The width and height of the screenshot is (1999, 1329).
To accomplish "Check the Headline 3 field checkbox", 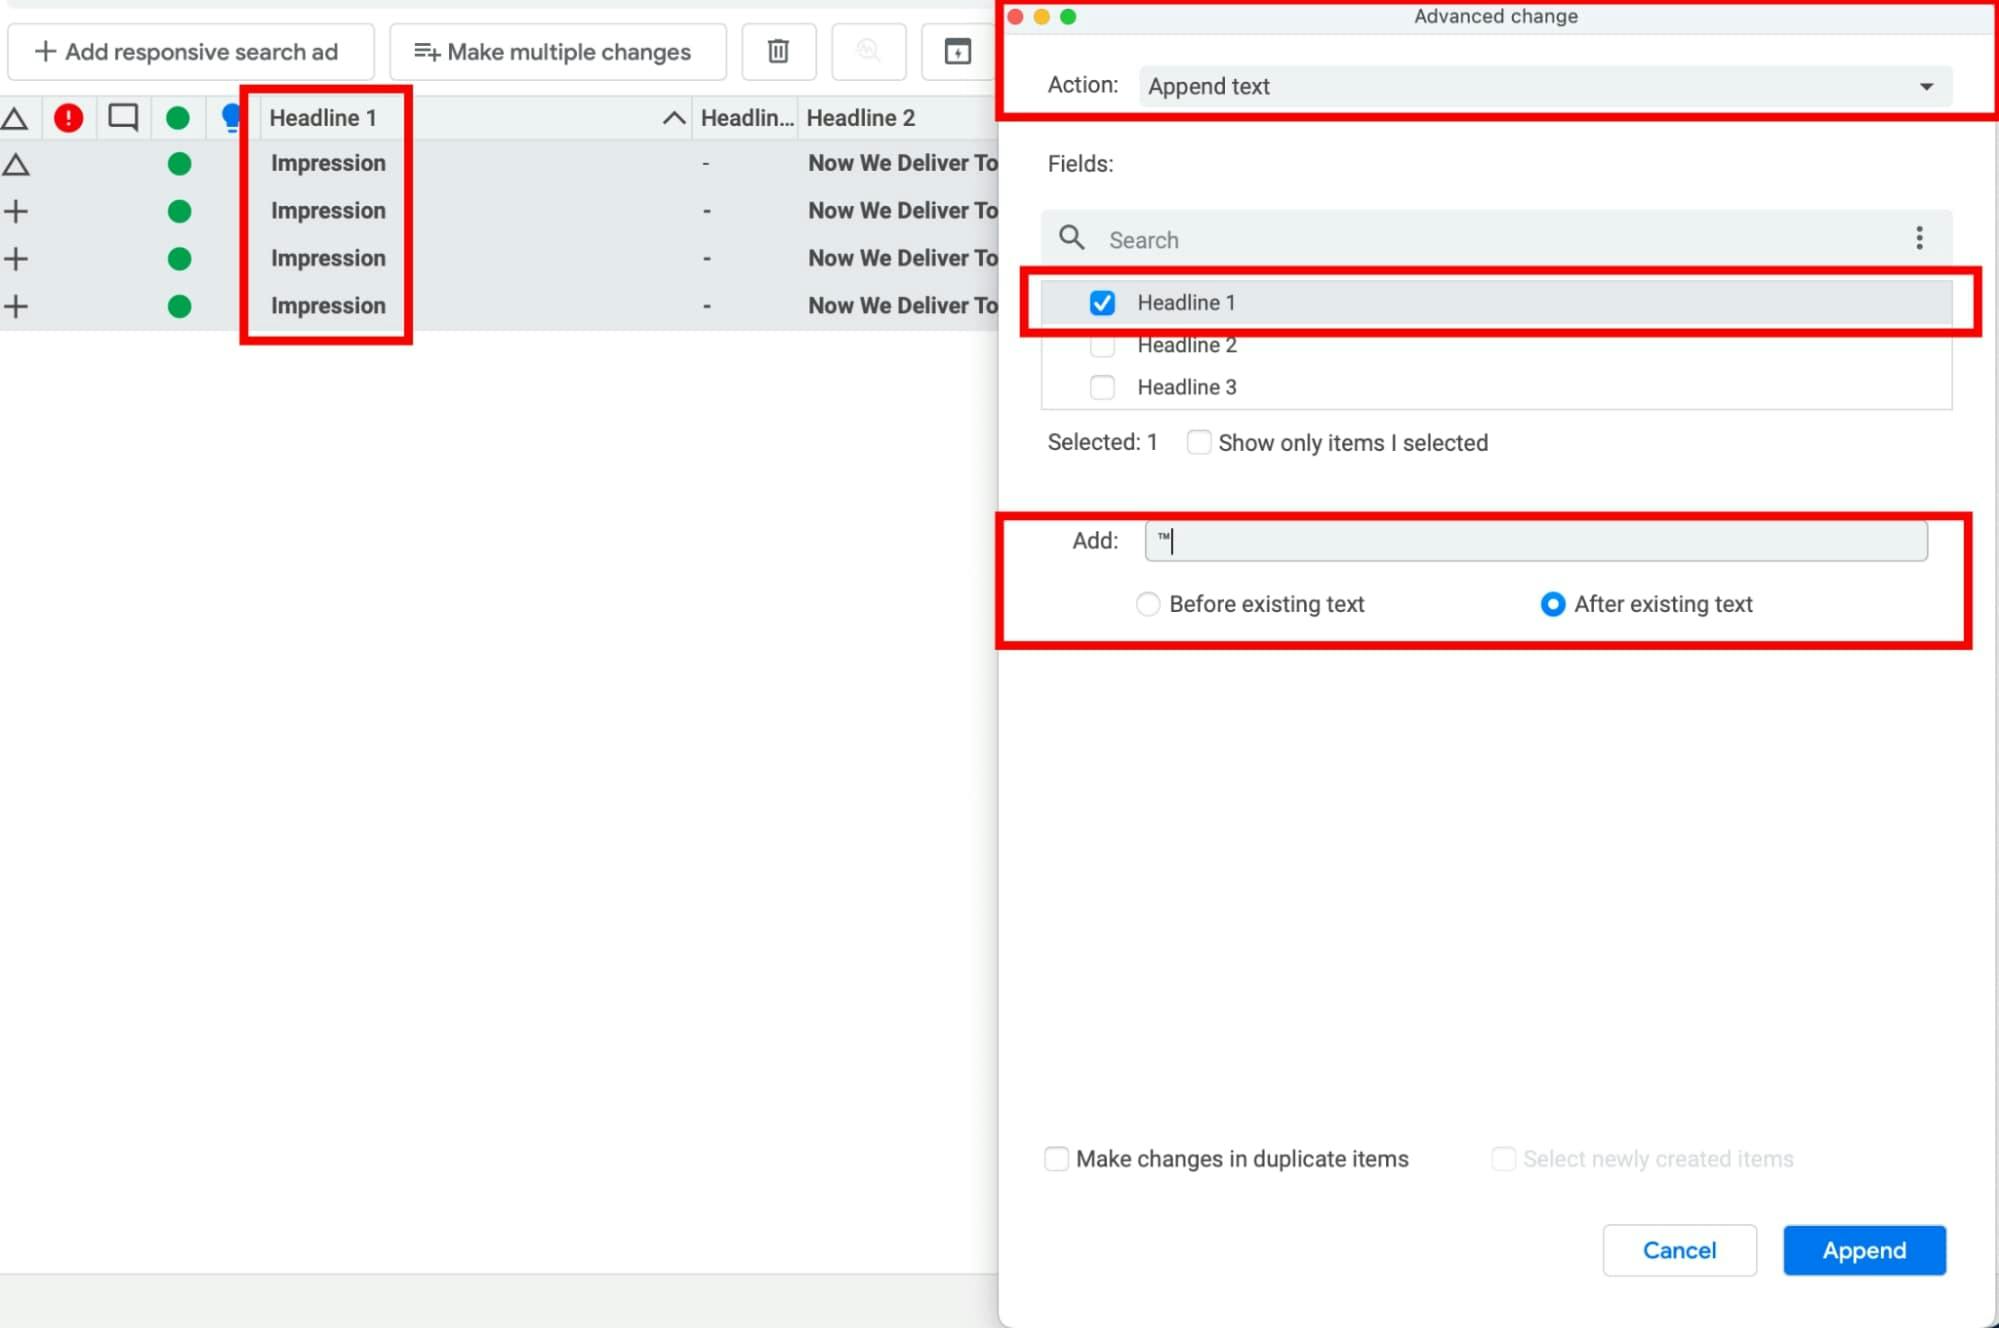I will (1102, 387).
